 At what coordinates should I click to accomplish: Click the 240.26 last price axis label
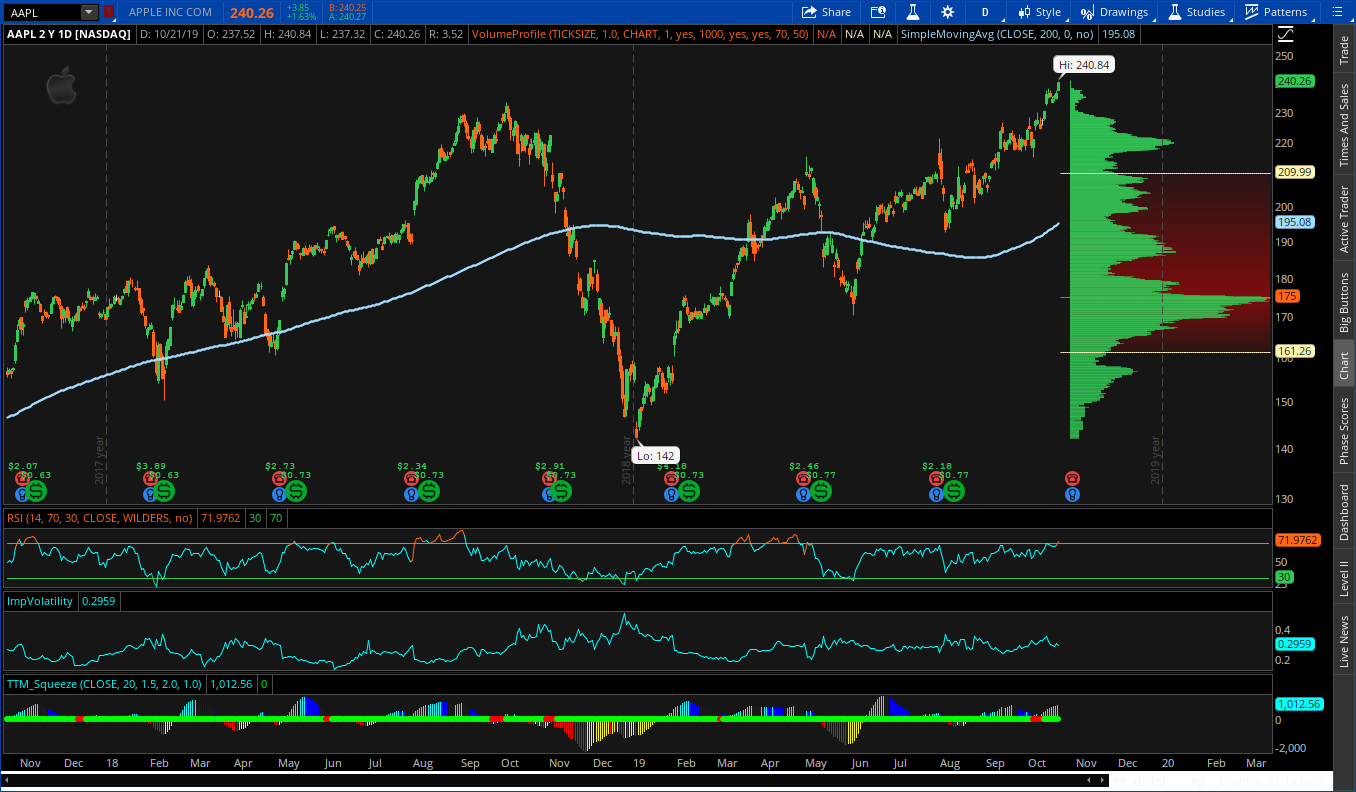coord(1295,82)
